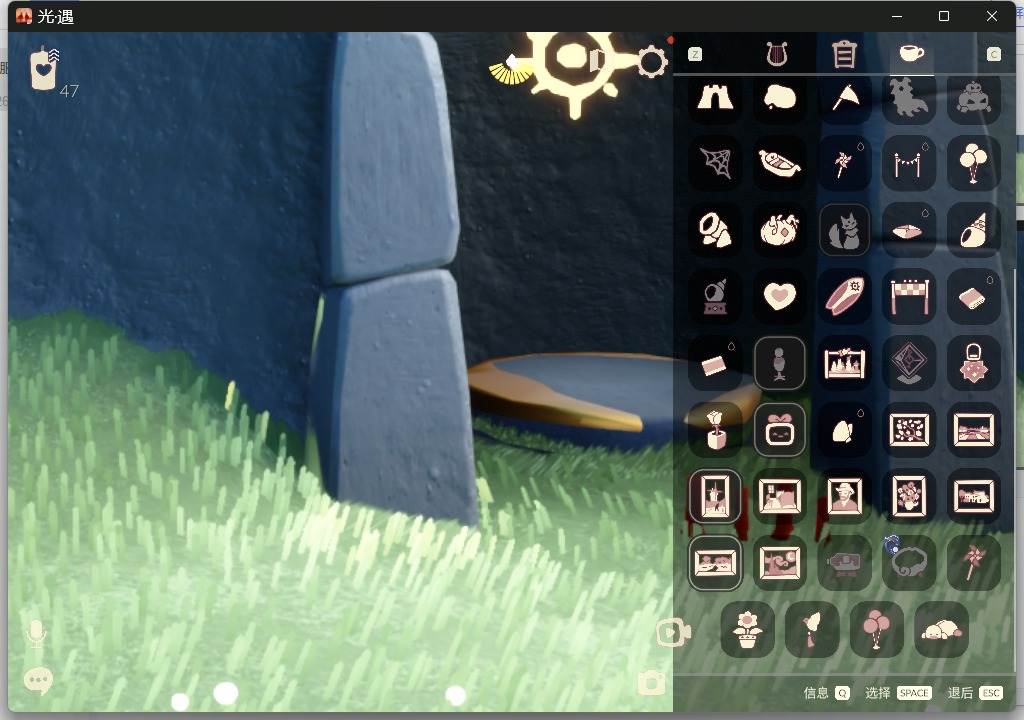The image size is (1024, 720).
Task: Switch to the harp instruments tab
Action: [x=776, y=54]
